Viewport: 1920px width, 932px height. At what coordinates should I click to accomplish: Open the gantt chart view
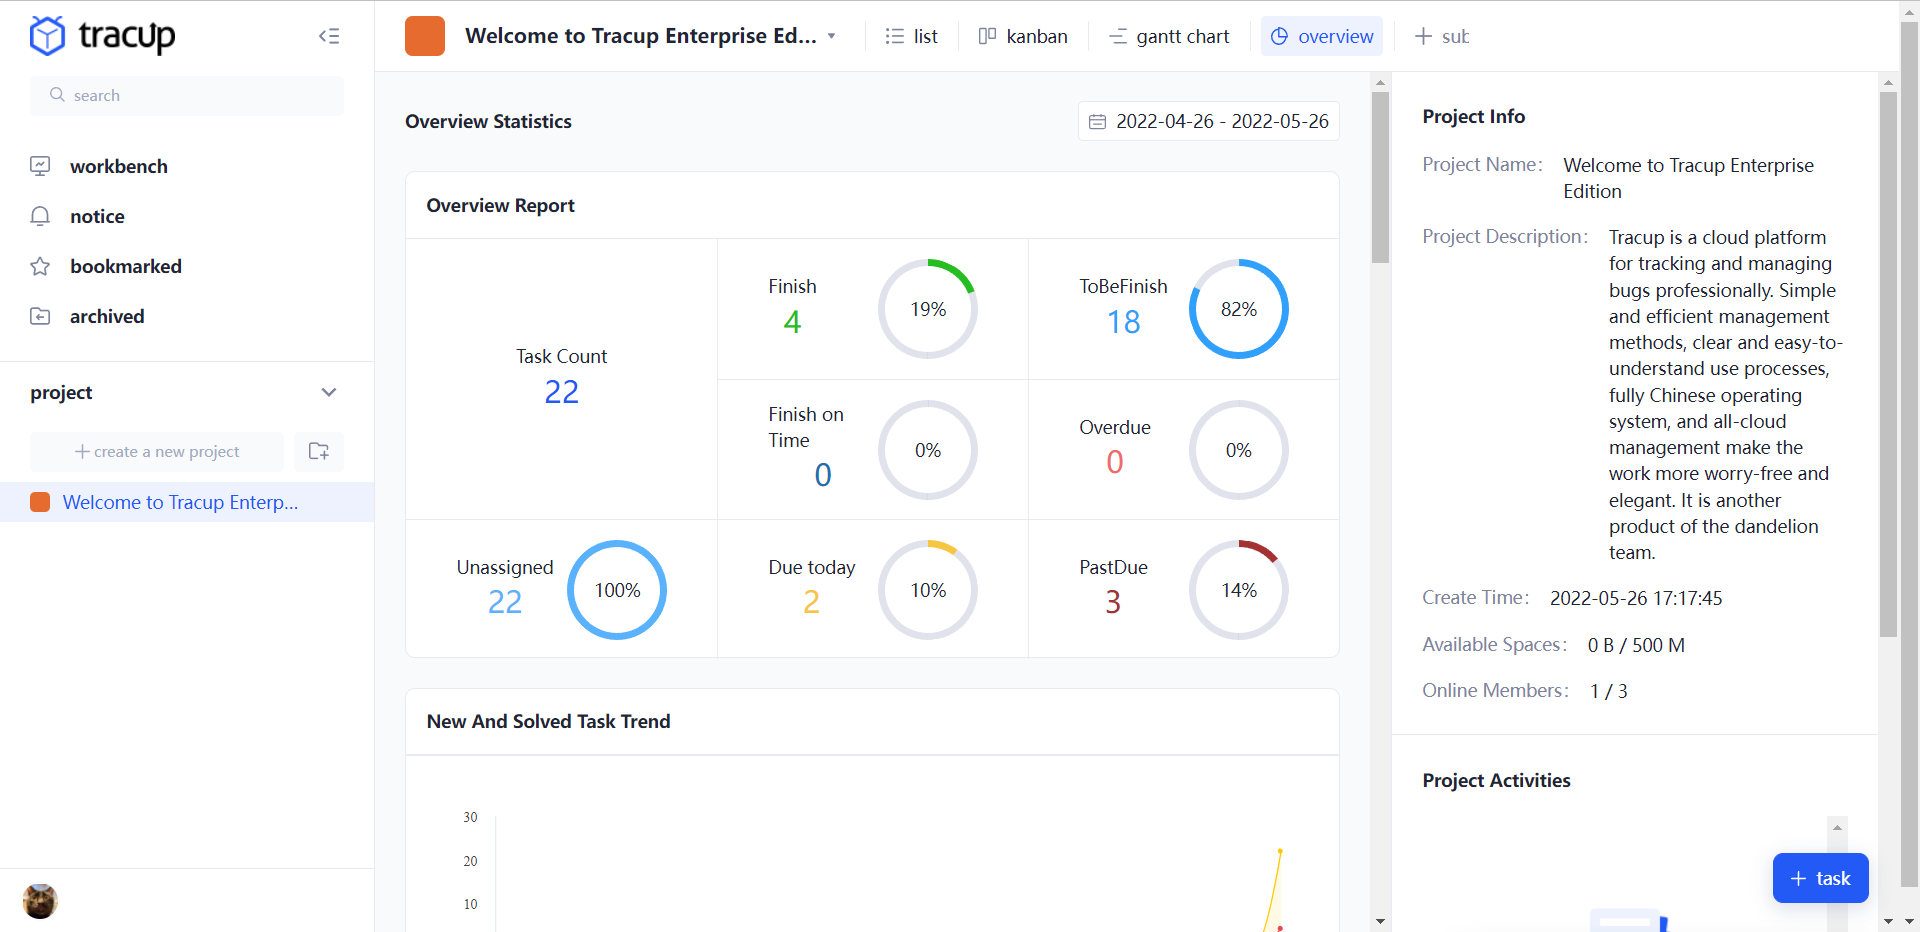pyautogui.click(x=1167, y=36)
